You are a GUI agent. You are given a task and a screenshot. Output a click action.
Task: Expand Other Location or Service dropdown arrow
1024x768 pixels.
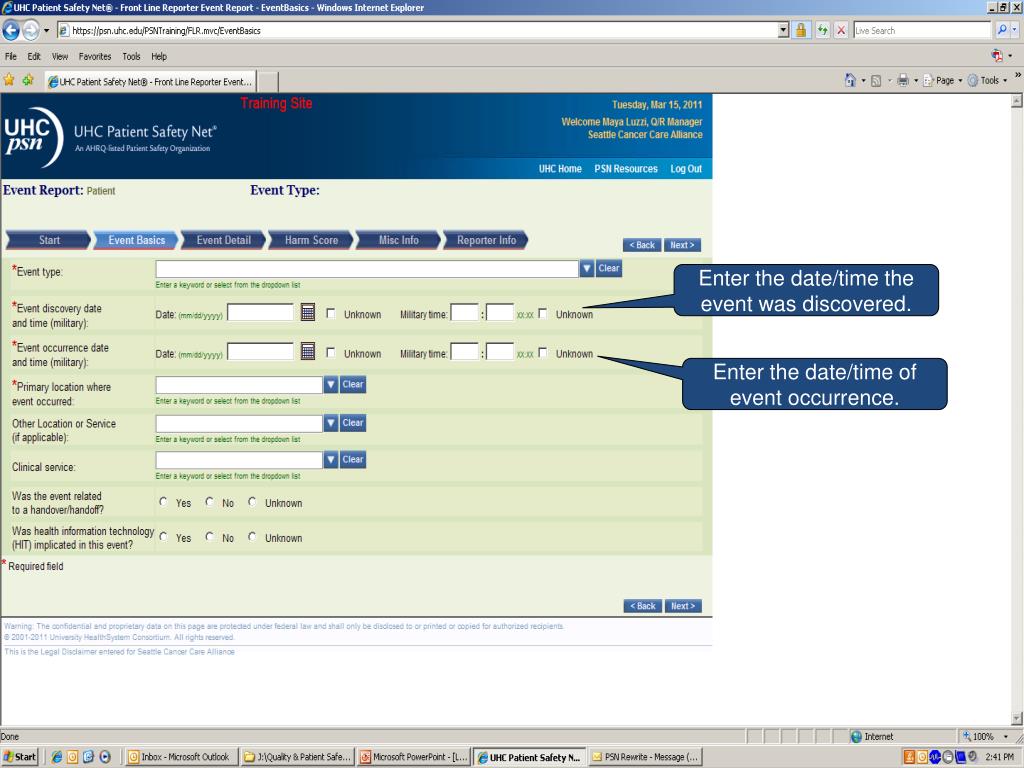pyautogui.click(x=330, y=423)
